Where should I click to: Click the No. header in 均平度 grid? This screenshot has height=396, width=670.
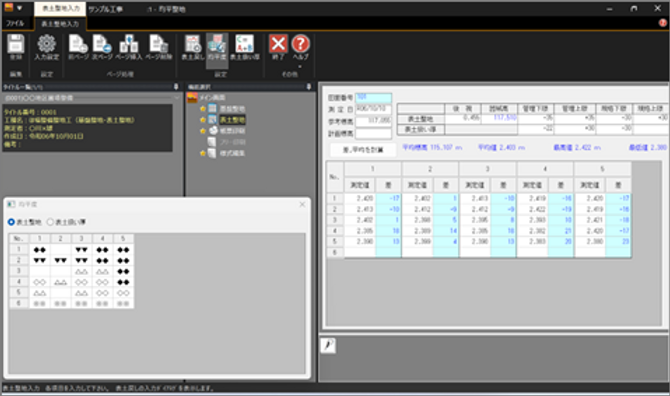pyautogui.click(x=19, y=238)
